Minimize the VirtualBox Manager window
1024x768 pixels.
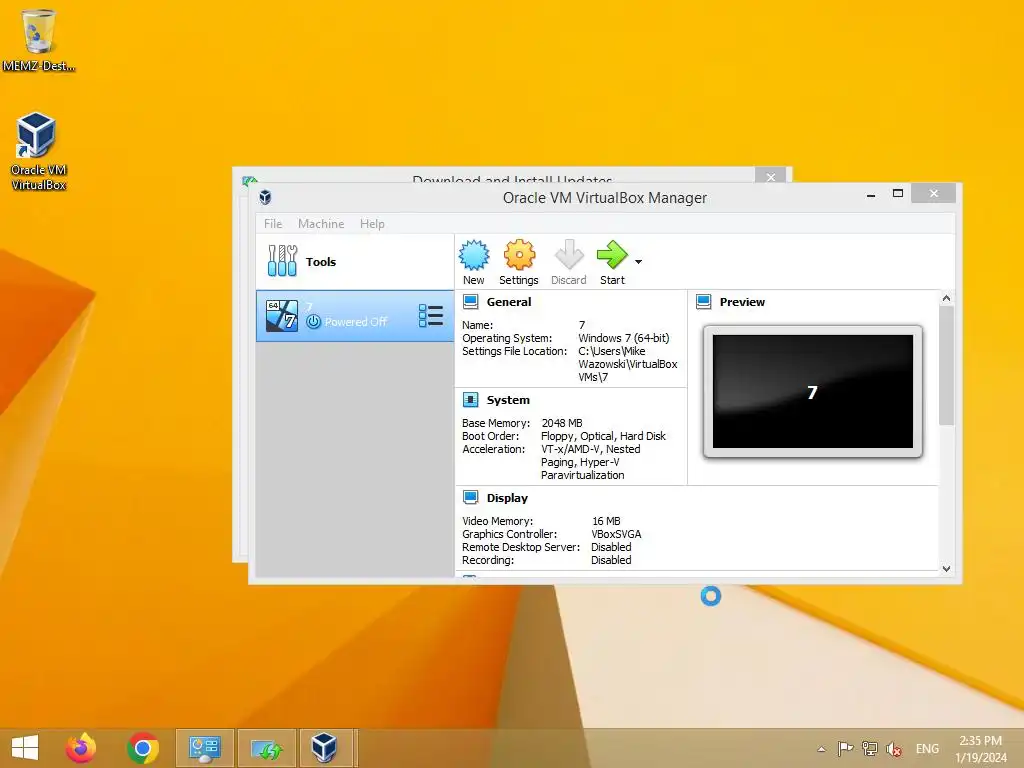pyautogui.click(x=871, y=195)
